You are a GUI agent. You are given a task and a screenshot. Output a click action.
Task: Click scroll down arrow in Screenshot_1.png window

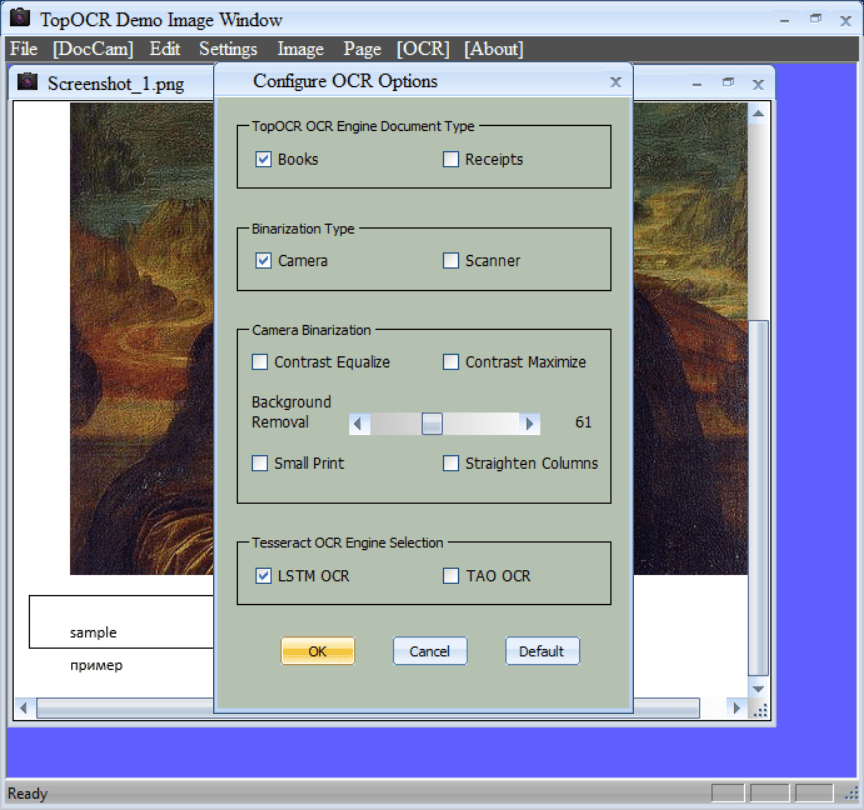pos(758,689)
